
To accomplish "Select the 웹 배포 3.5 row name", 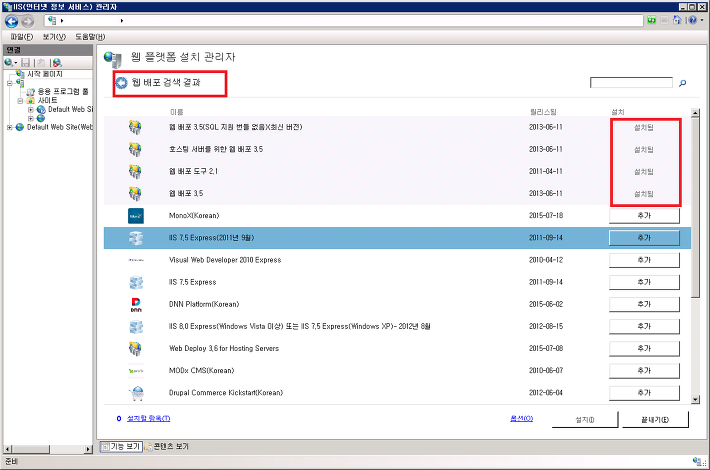I will [186, 194].
